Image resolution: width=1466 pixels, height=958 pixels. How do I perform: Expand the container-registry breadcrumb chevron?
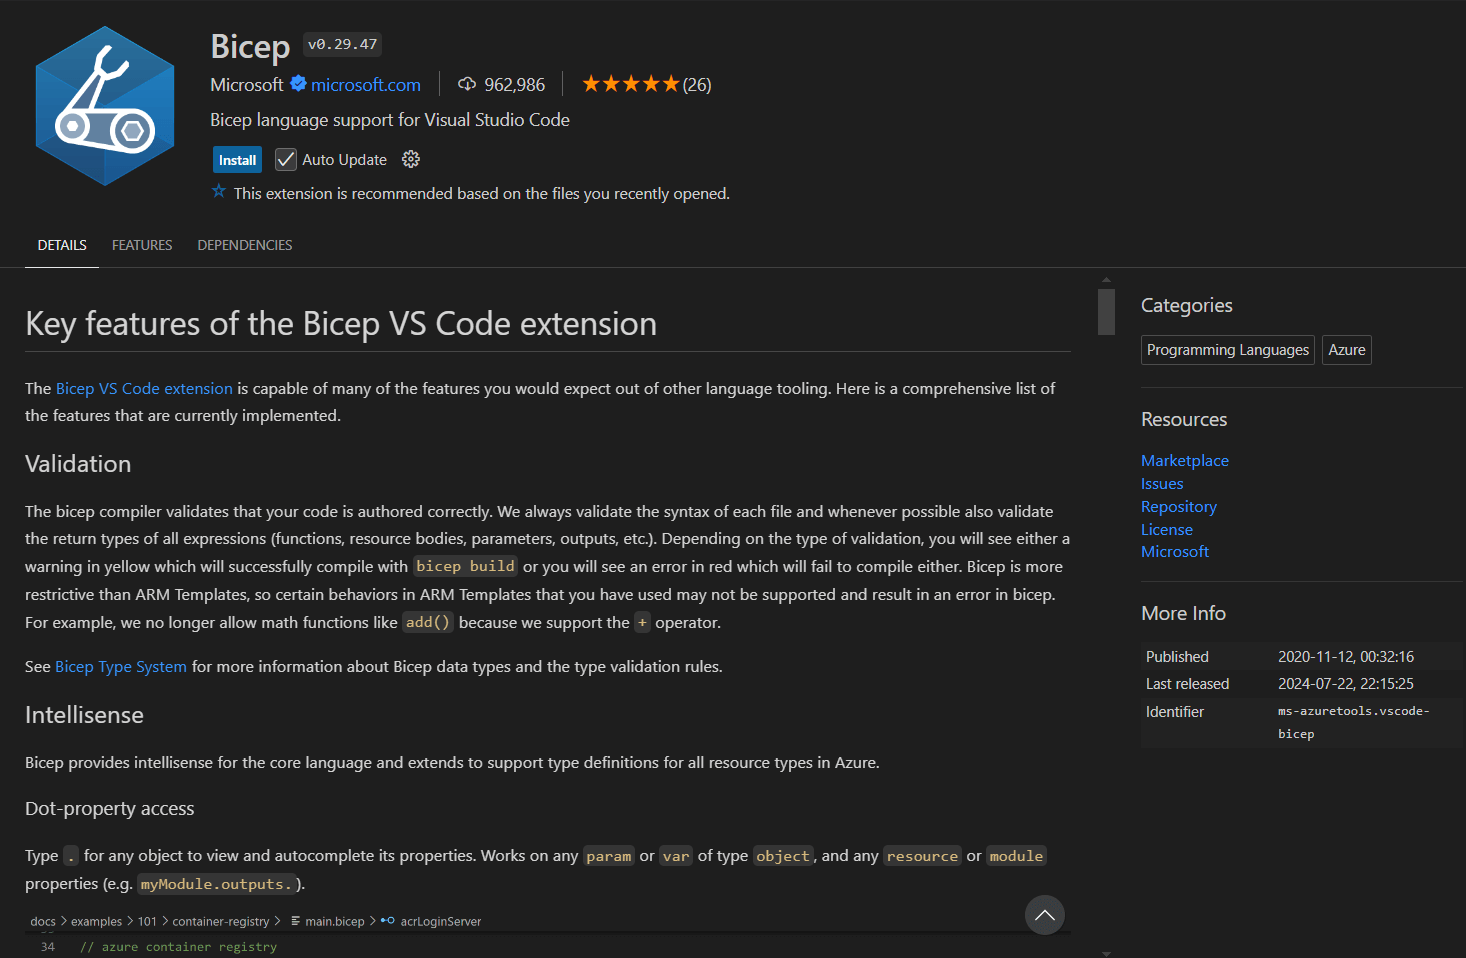point(277,921)
